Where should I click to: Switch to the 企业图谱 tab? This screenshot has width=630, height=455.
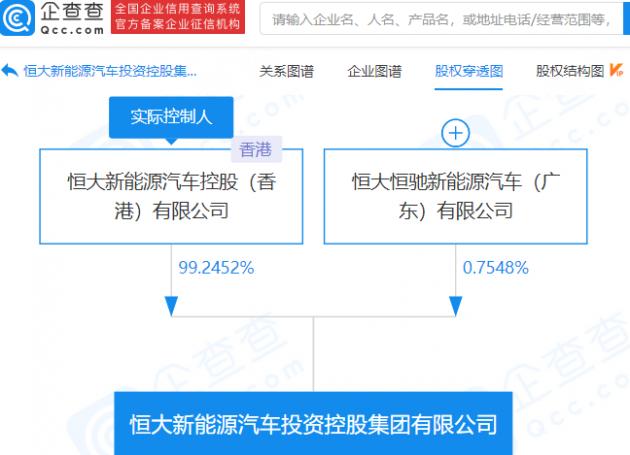[x=374, y=72]
